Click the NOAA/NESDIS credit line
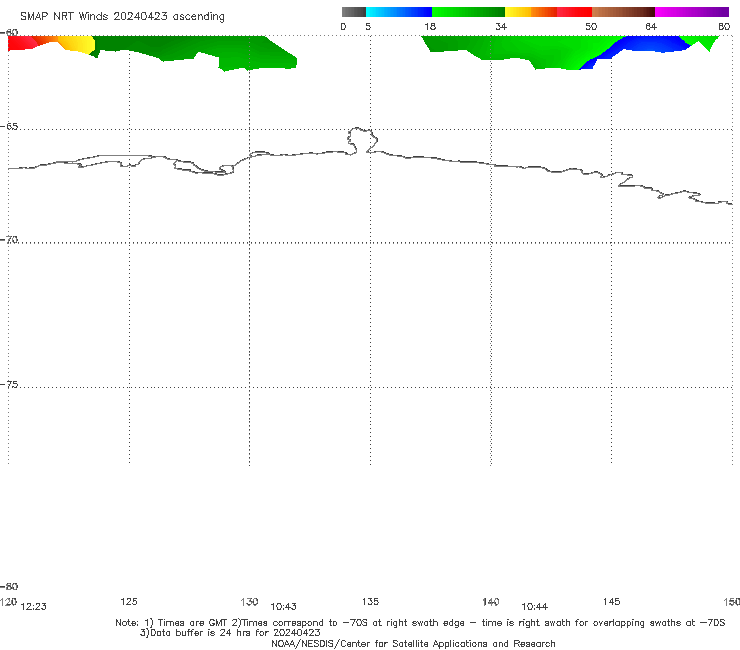740x650 pixels. (413, 643)
